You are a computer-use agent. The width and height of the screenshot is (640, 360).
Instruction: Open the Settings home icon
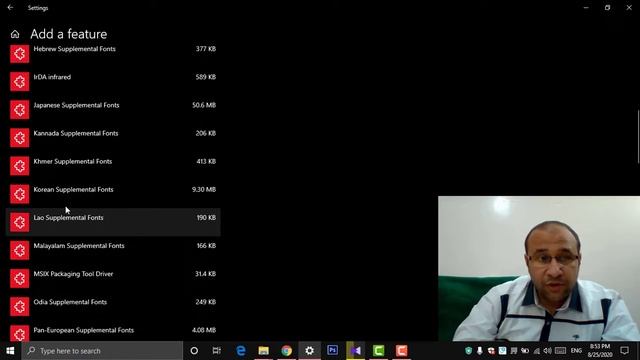15,34
